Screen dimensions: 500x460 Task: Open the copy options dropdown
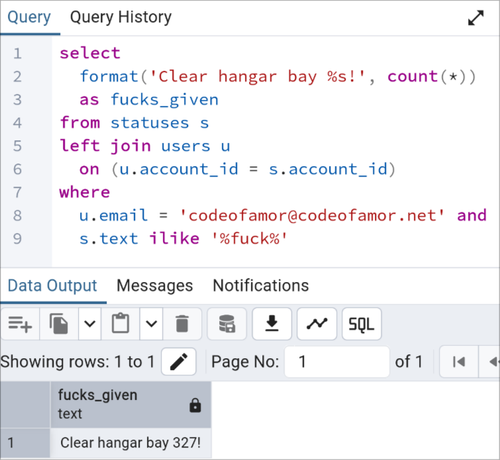coord(90,324)
